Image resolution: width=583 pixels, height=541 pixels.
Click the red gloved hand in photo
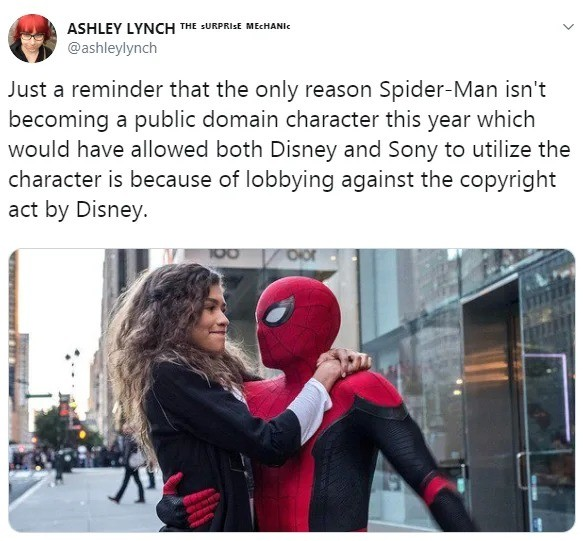click(190, 501)
